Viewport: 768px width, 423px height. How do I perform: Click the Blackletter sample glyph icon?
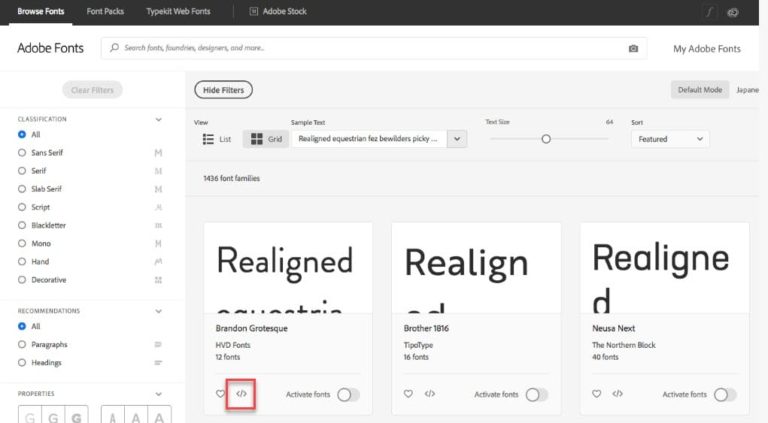[158, 225]
